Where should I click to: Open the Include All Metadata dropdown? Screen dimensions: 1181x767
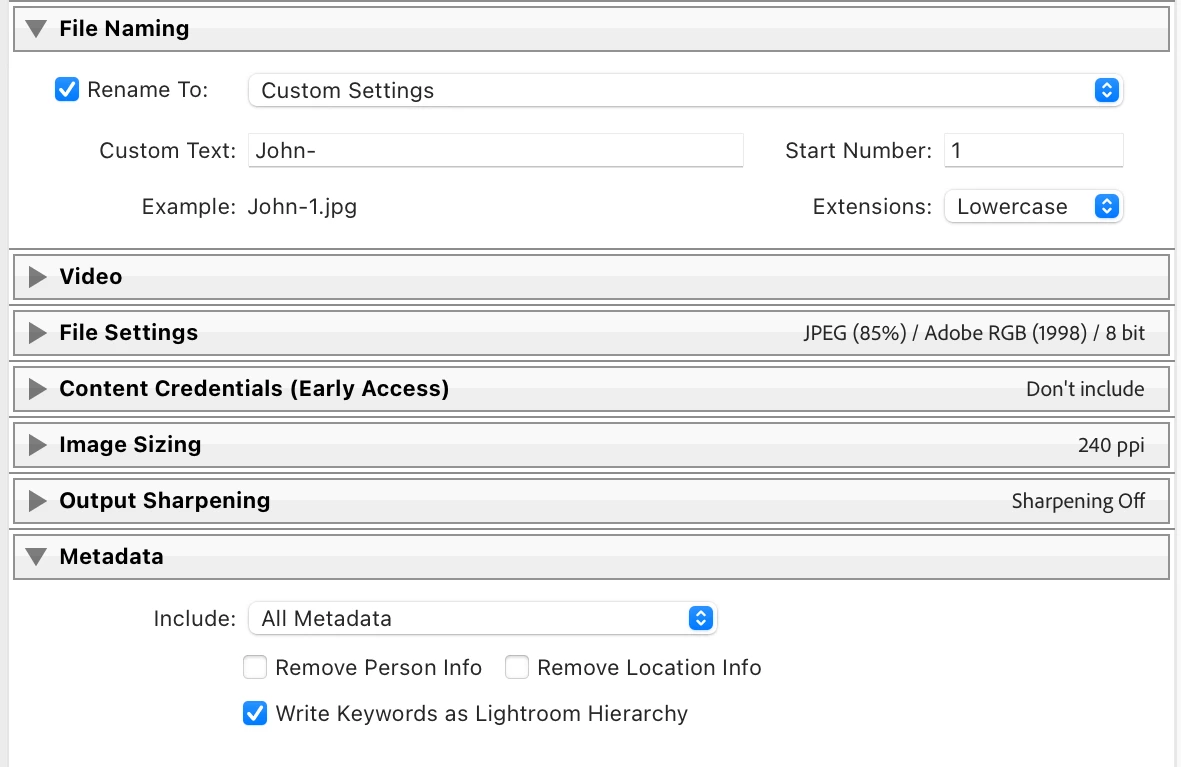(x=482, y=619)
